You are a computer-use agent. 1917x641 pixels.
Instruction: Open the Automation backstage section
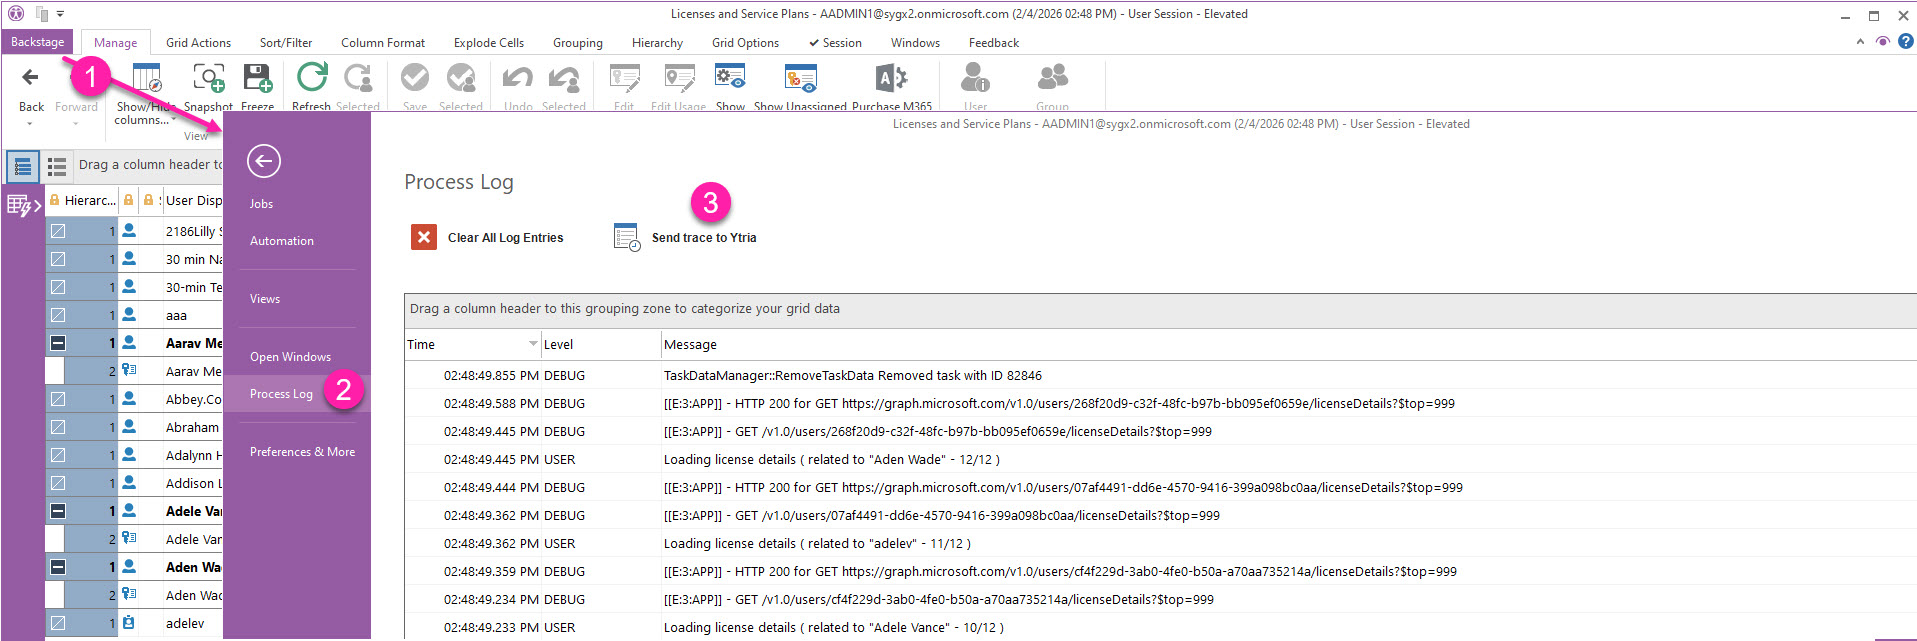coord(282,241)
